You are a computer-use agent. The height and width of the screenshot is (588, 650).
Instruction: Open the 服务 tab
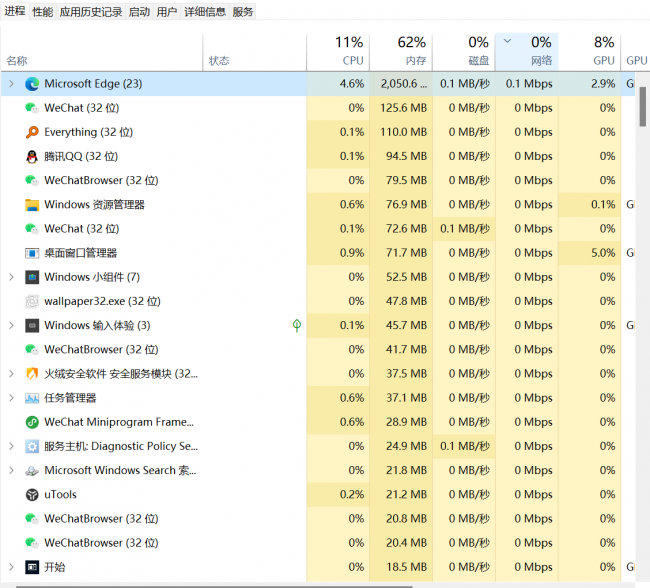(x=243, y=12)
